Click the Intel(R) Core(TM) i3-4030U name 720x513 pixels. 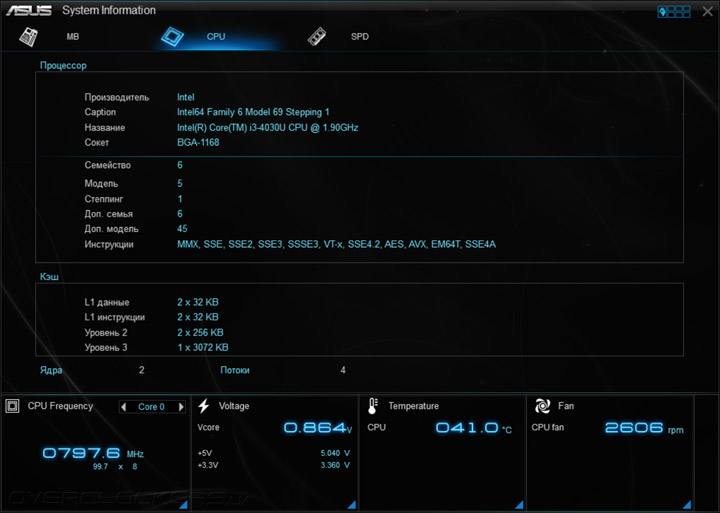[268, 128]
